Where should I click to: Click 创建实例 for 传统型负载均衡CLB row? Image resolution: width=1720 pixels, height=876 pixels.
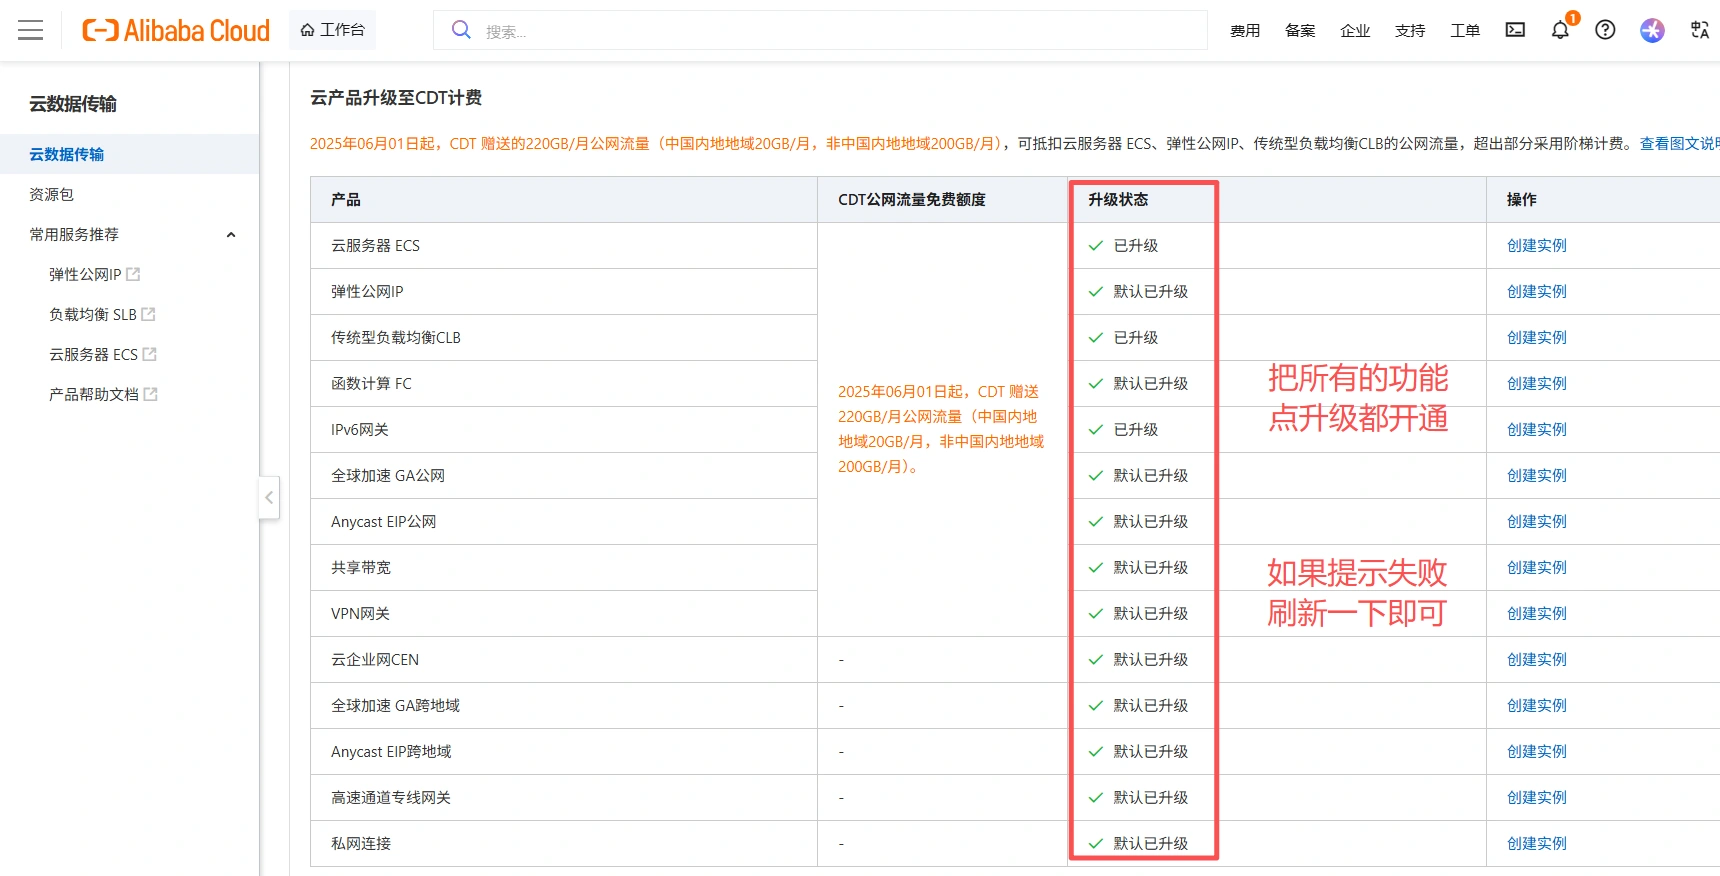1537,337
